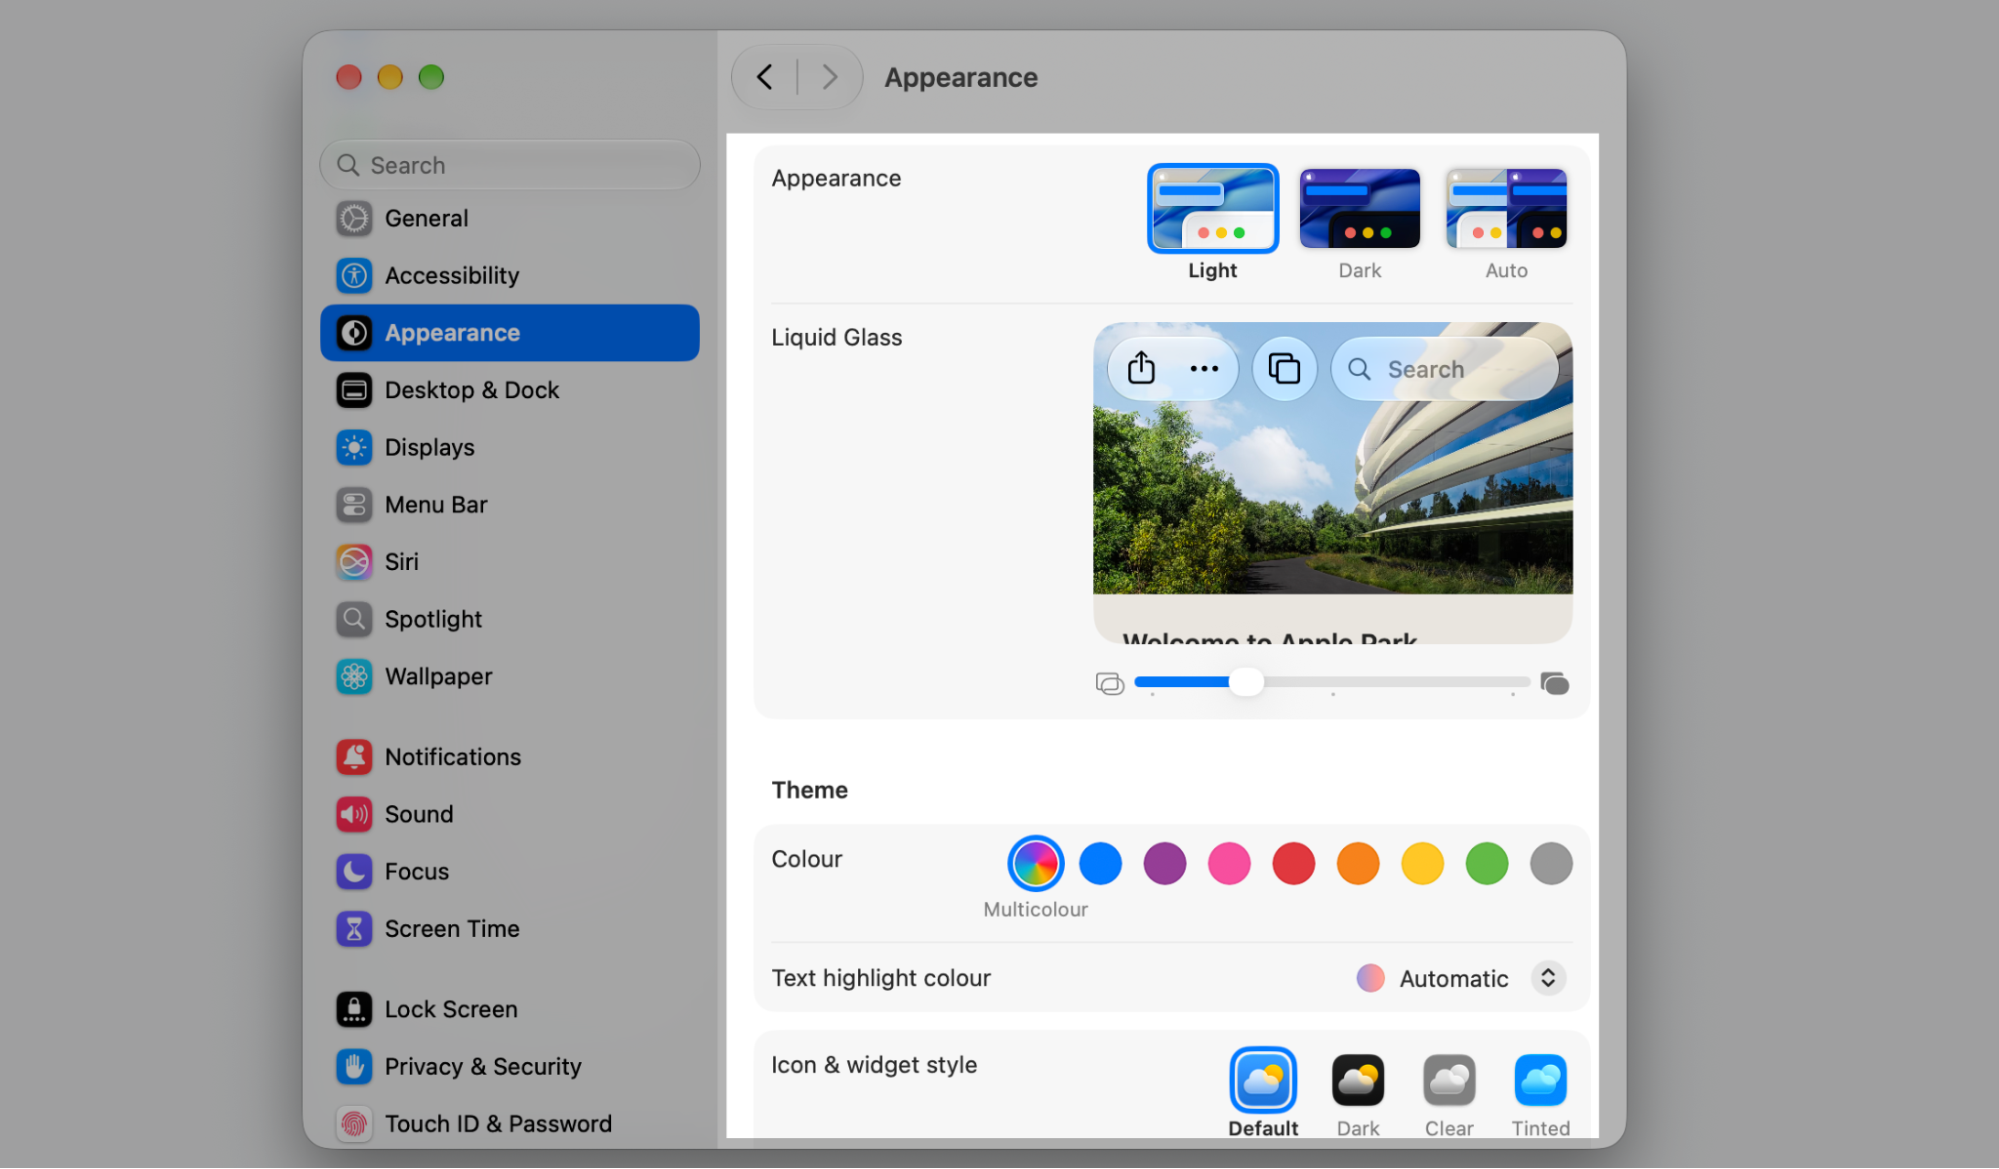The width and height of the screenshot is (1999, 1169).
Task: Choose Clear icon & widget style
Action: point(1449,1092)
